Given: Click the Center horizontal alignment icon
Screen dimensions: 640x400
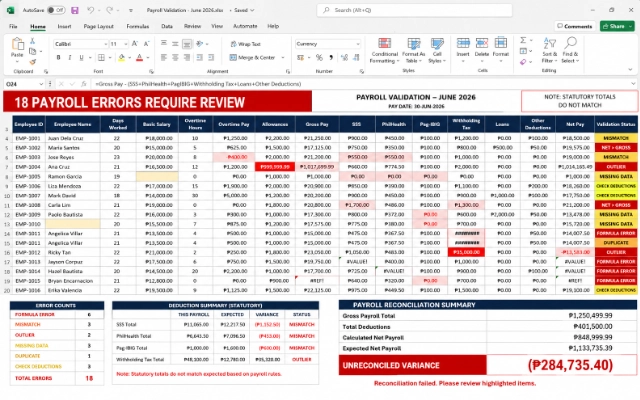Looking at the screenshot, I should pyautogui.click(x=175, y=58).
